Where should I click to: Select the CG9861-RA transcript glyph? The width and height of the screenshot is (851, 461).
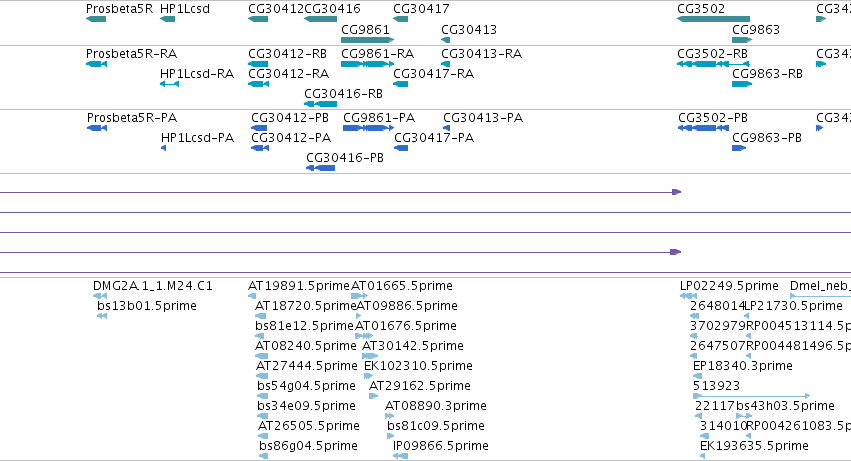point(367,64)
